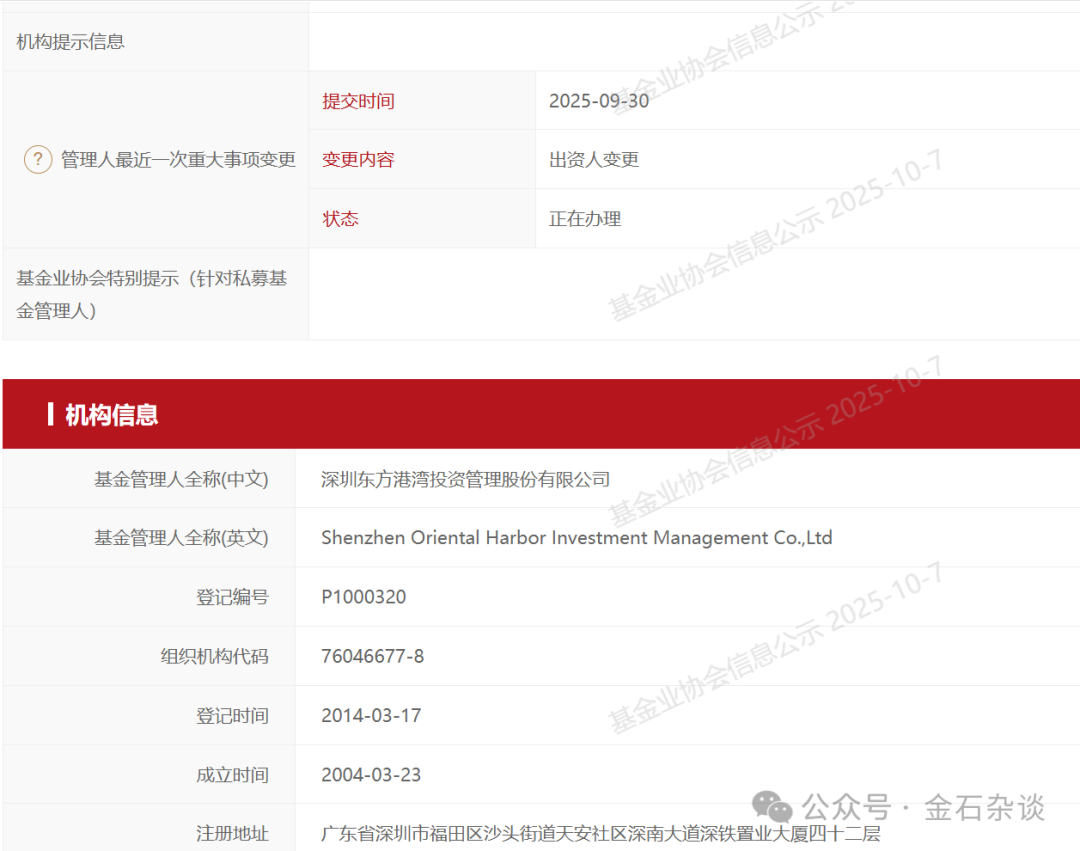Image resolution: width=1080 pixels, height=851 pixels.
Task: Select company name 深圳东方港湾投资管理股份有限公司
Action: [465, 479]
